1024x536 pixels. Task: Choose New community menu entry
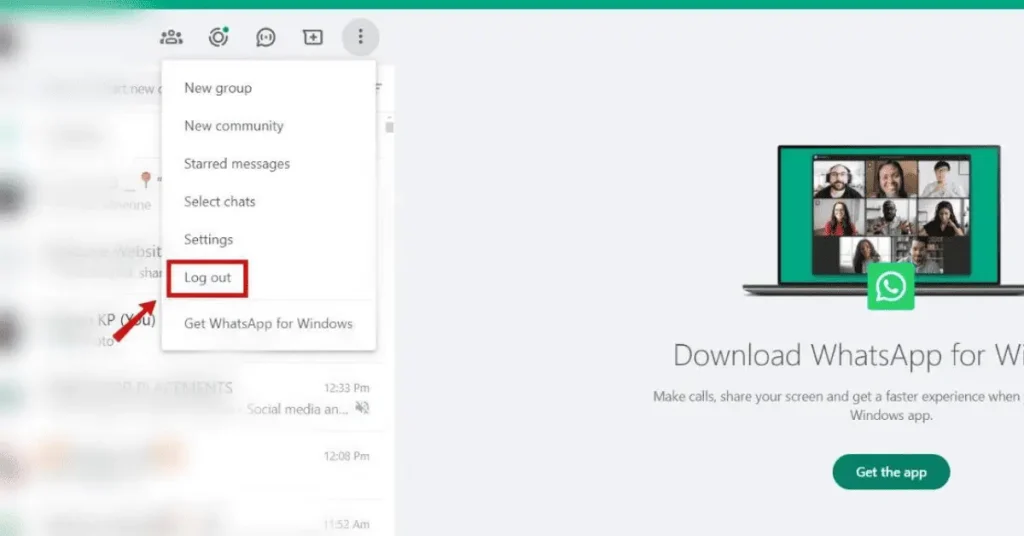(268, 125)
